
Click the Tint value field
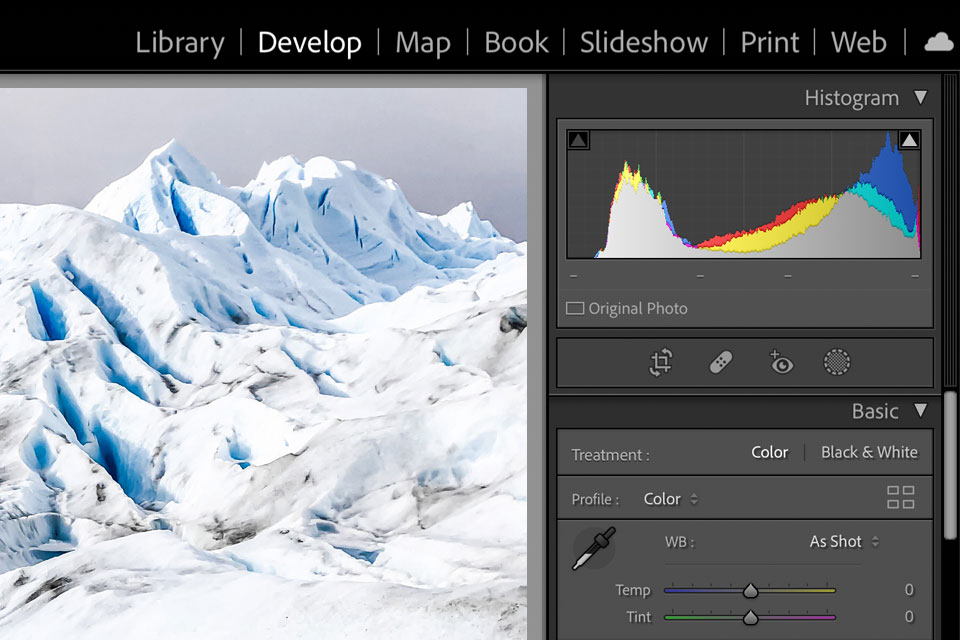[x=909, y=616]
